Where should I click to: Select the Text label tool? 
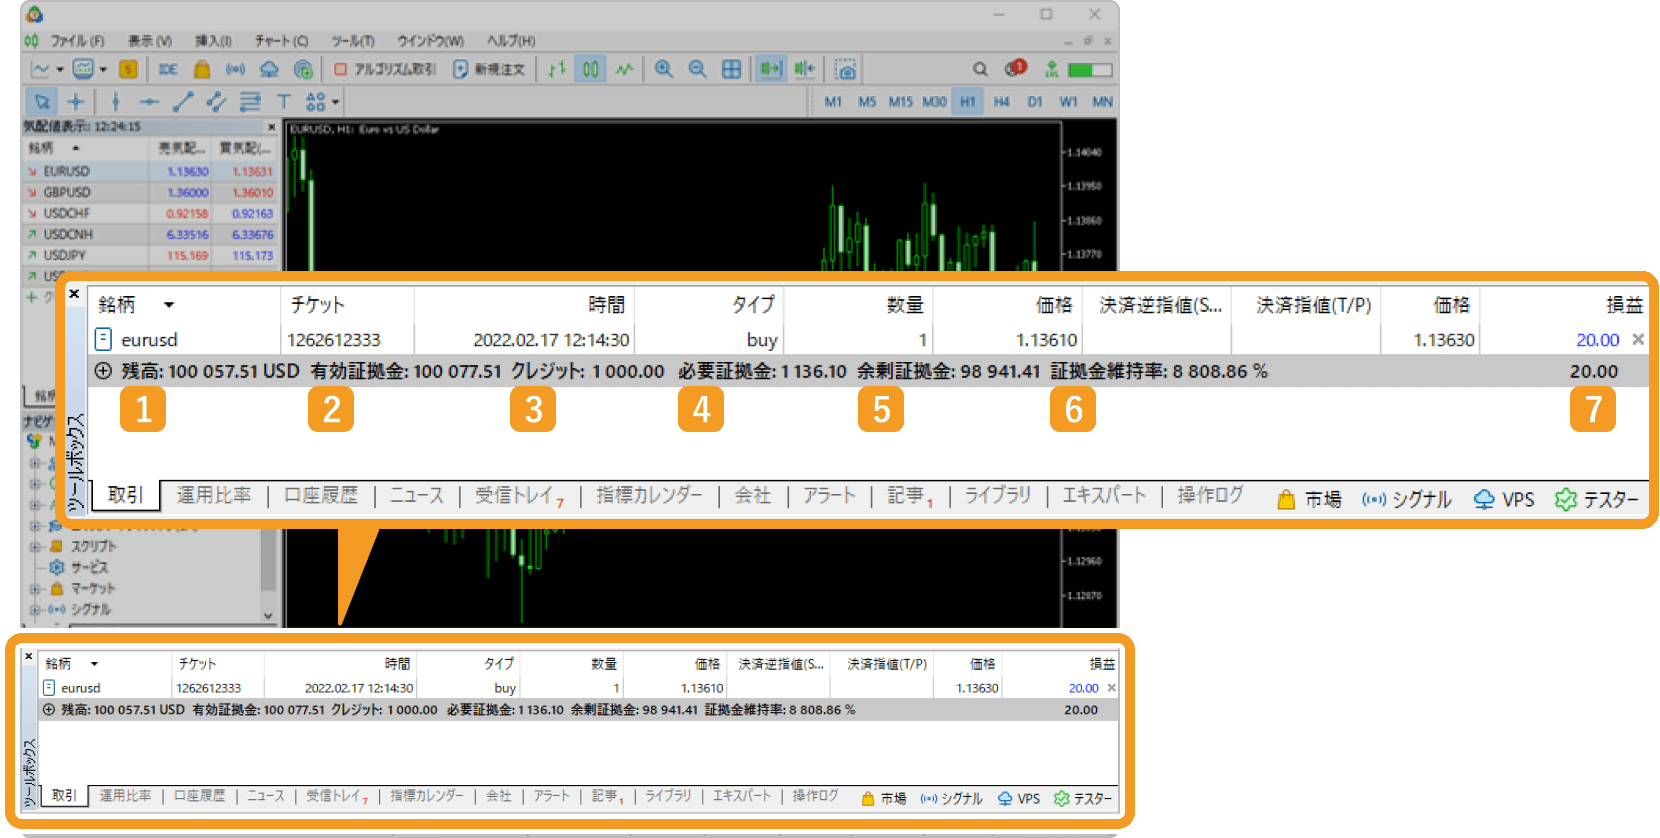click(284, 101)
